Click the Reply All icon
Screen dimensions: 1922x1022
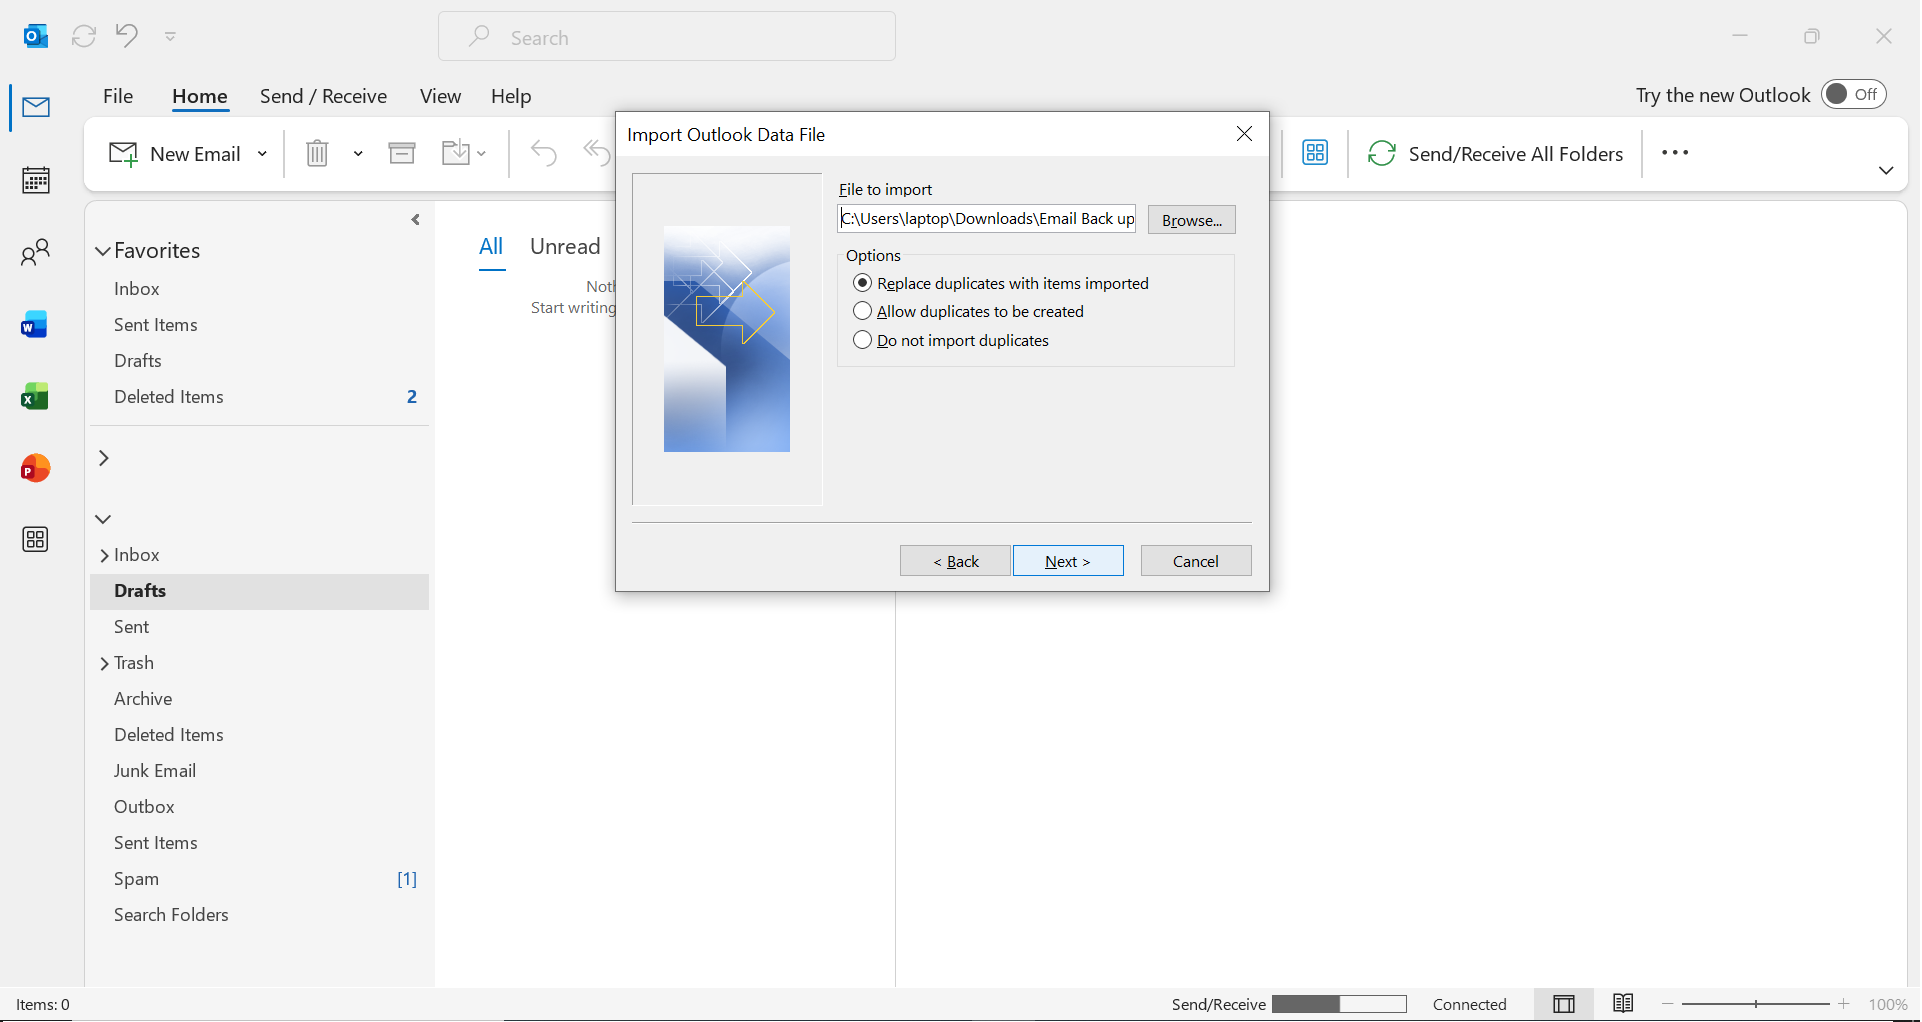pos(597,153)
